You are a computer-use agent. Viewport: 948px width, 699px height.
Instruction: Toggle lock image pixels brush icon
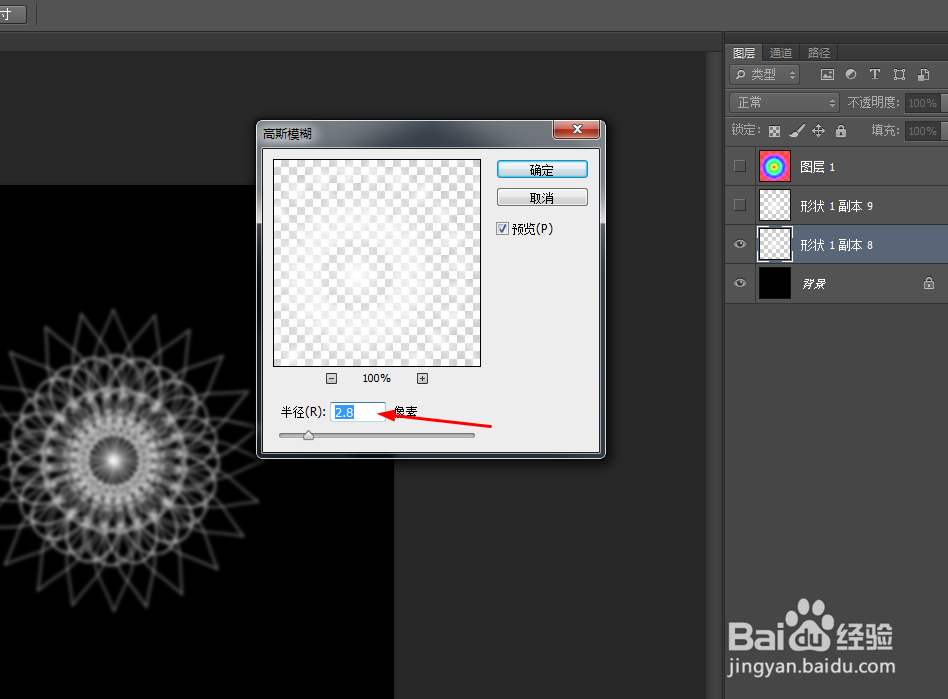point(797,131)
